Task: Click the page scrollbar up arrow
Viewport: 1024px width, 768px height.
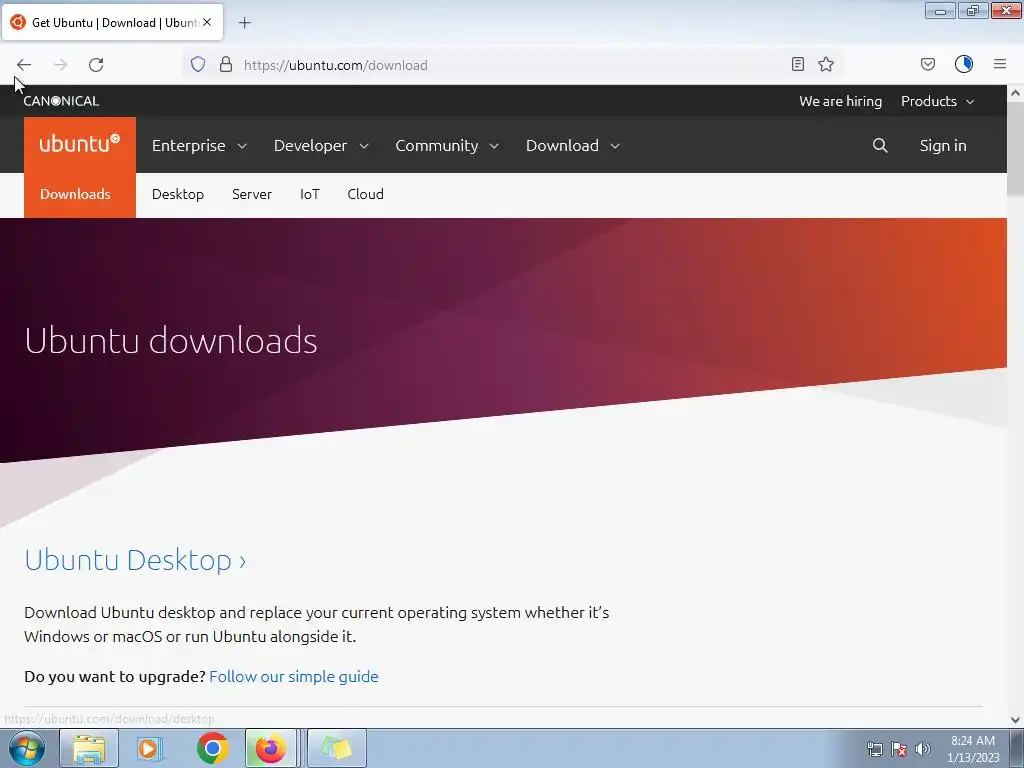Action: (1016, 93)
